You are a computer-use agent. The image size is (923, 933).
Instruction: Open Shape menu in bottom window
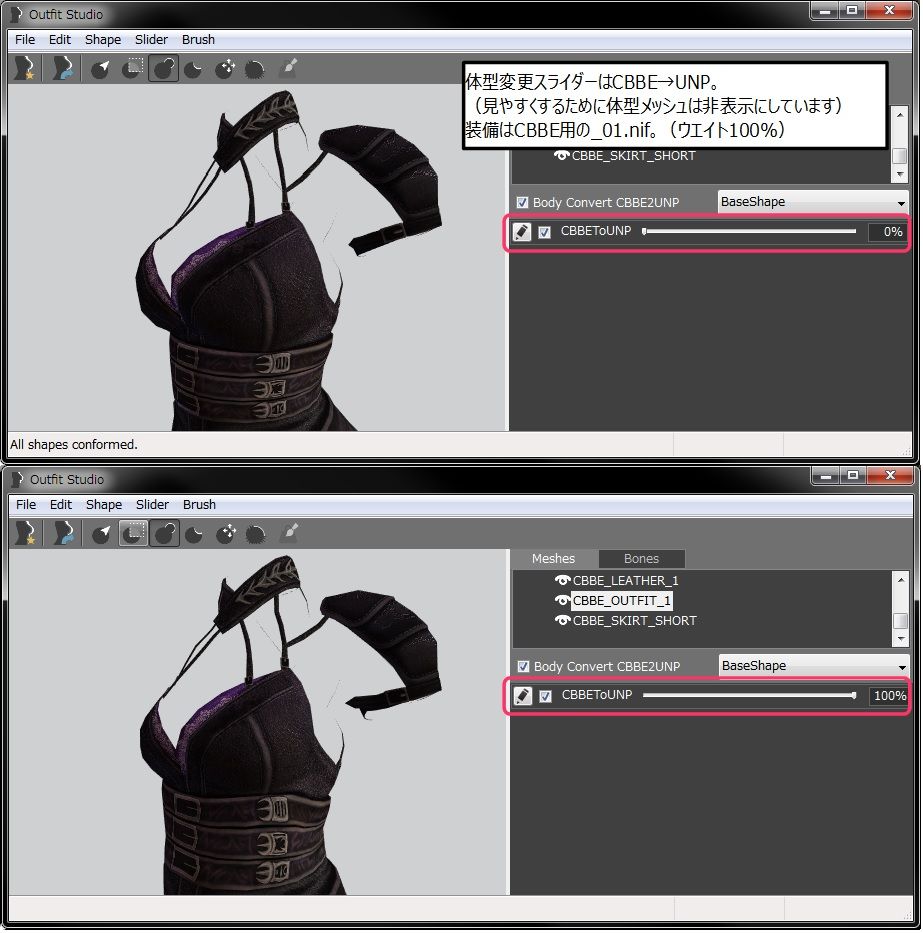[104, 505]
